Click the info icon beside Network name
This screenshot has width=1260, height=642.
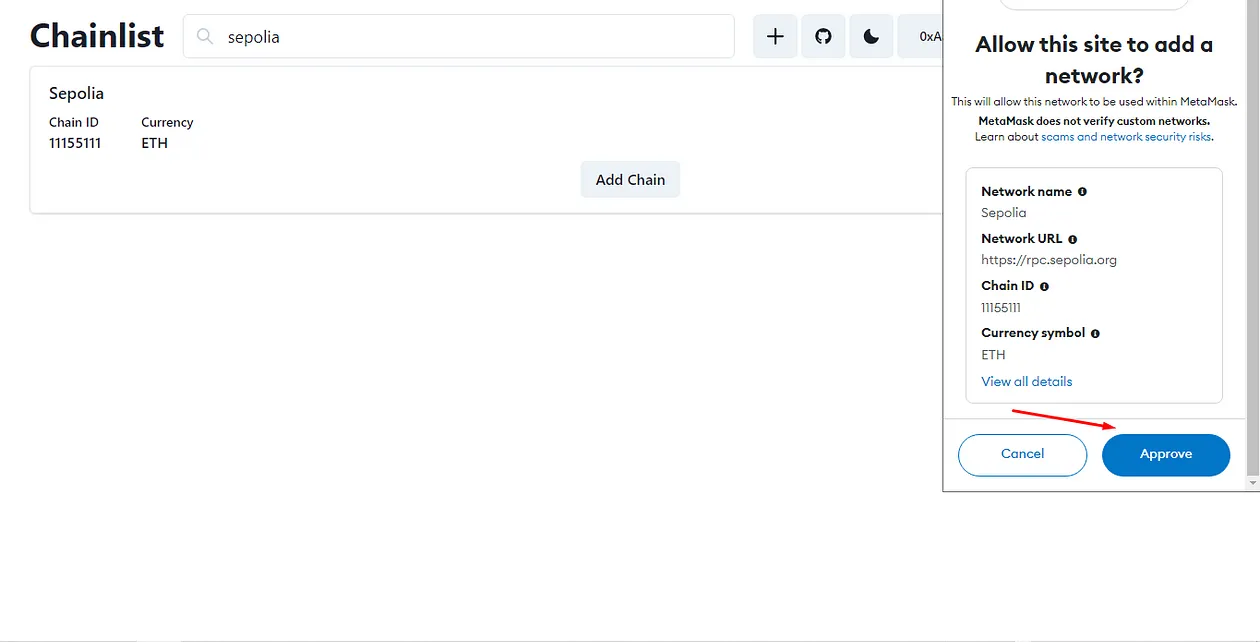click(x=1082, y=191)
